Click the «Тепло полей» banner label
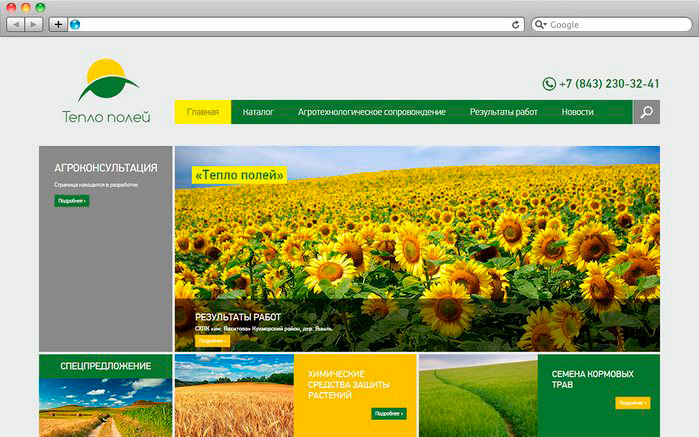 pos(239,175)
